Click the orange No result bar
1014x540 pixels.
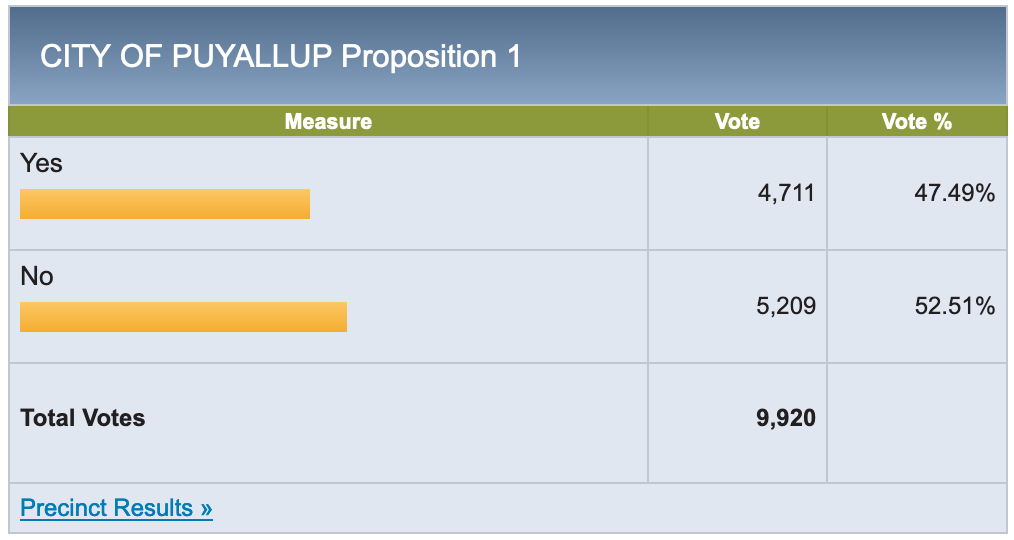183,317
